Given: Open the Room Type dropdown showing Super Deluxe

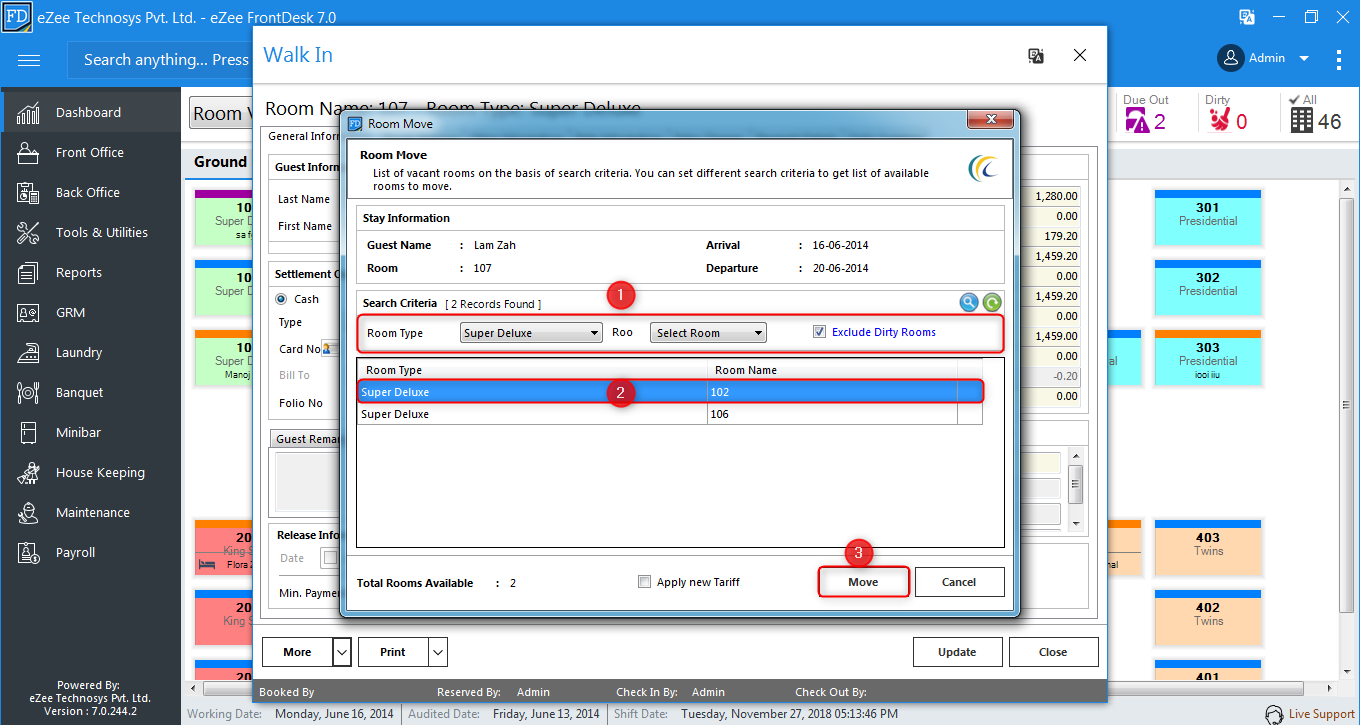Looking at the screenshot, I should click(531, 333).
